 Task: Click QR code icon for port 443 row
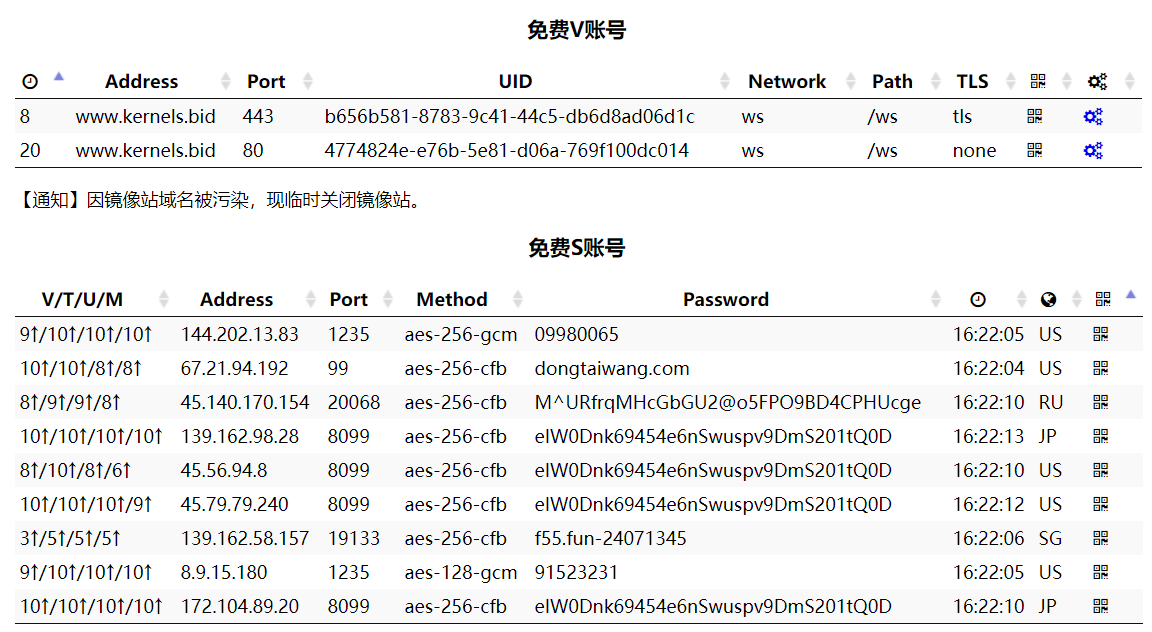point(1034,117)
